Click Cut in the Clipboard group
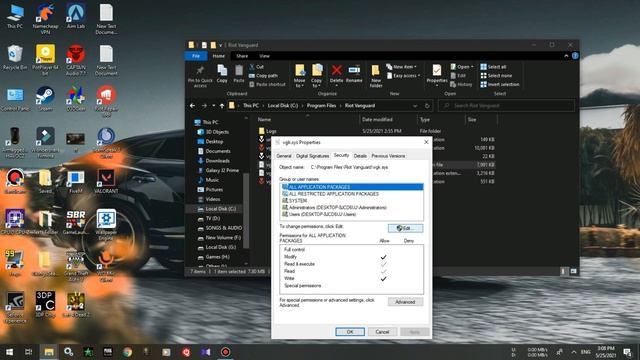The height and width of the screenshot is (360, 640). click(257, 67)
